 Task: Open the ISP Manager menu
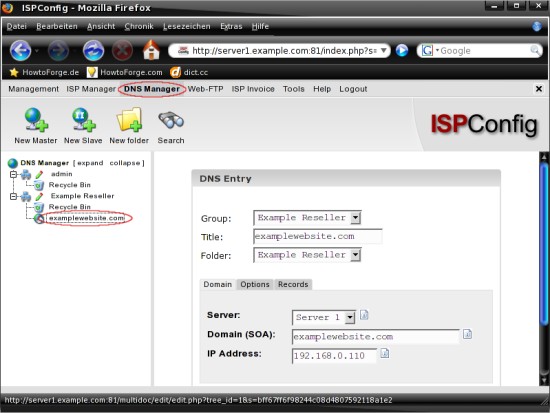tap(91, 89)
